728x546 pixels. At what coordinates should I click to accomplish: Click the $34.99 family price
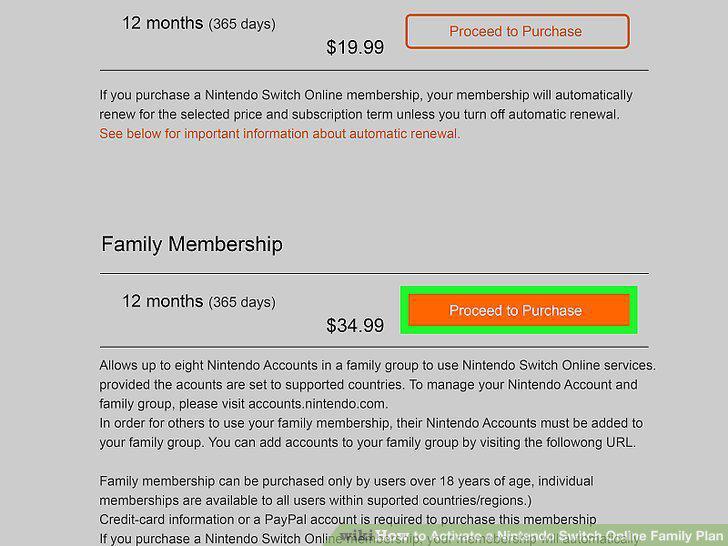coord(355,325)
